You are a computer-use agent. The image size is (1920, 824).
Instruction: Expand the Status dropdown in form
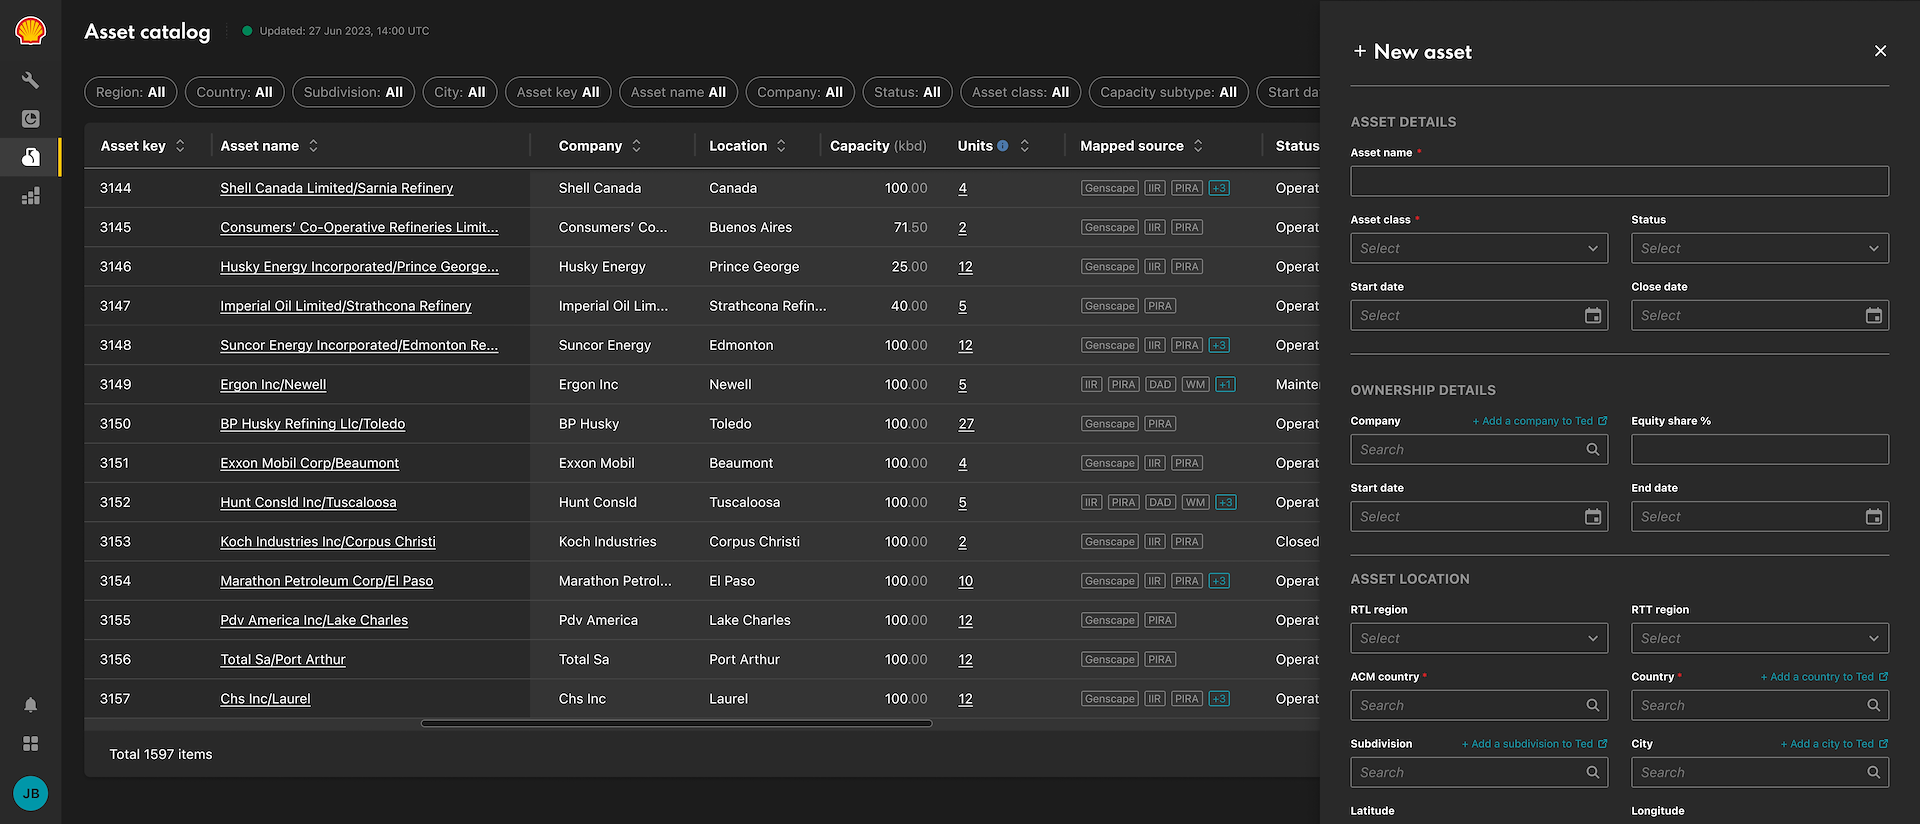(x=1760, y=249)
